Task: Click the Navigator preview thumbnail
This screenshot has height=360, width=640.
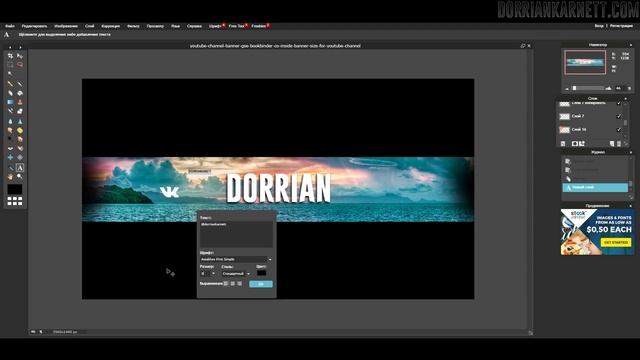Action: coord(585,62)
